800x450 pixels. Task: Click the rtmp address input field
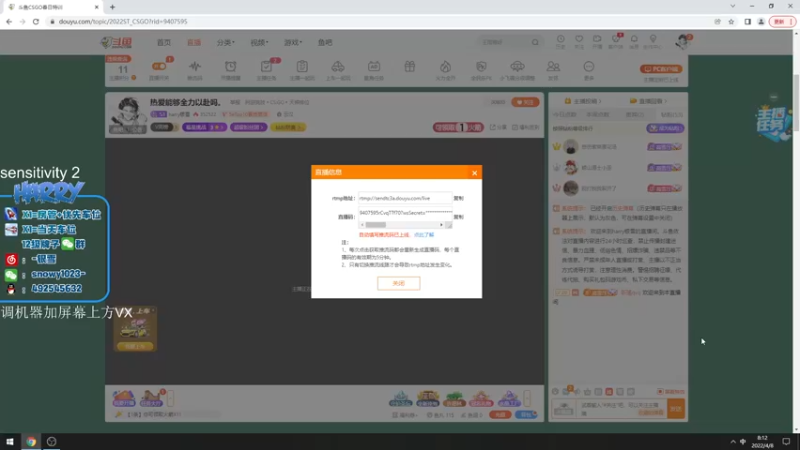coord(405,198)
